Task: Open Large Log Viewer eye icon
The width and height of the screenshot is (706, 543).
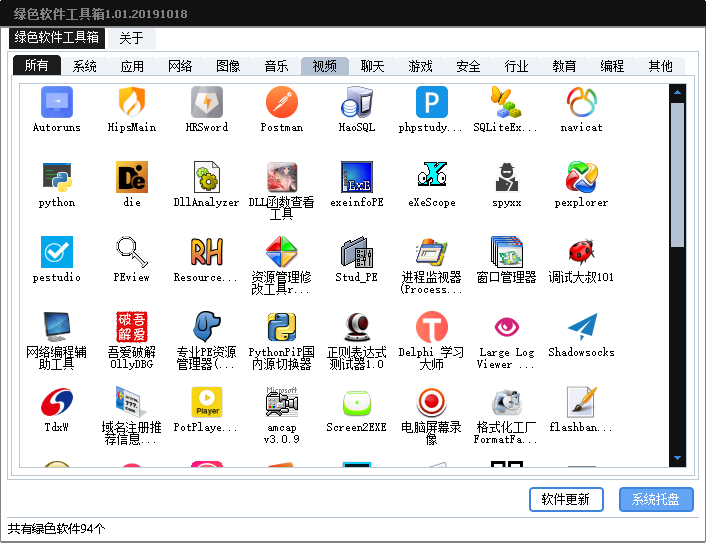Action: point(507,327)
